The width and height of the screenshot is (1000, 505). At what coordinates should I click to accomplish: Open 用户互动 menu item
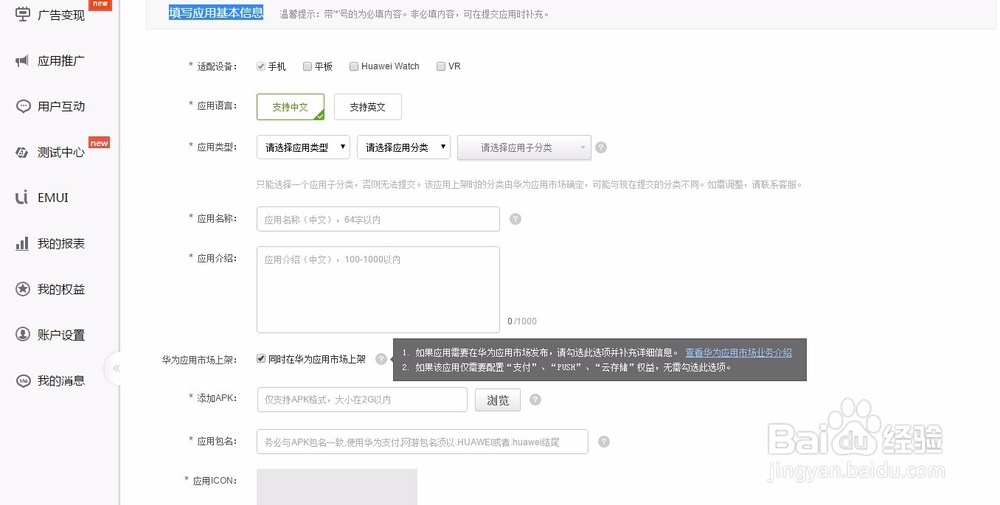61,106
